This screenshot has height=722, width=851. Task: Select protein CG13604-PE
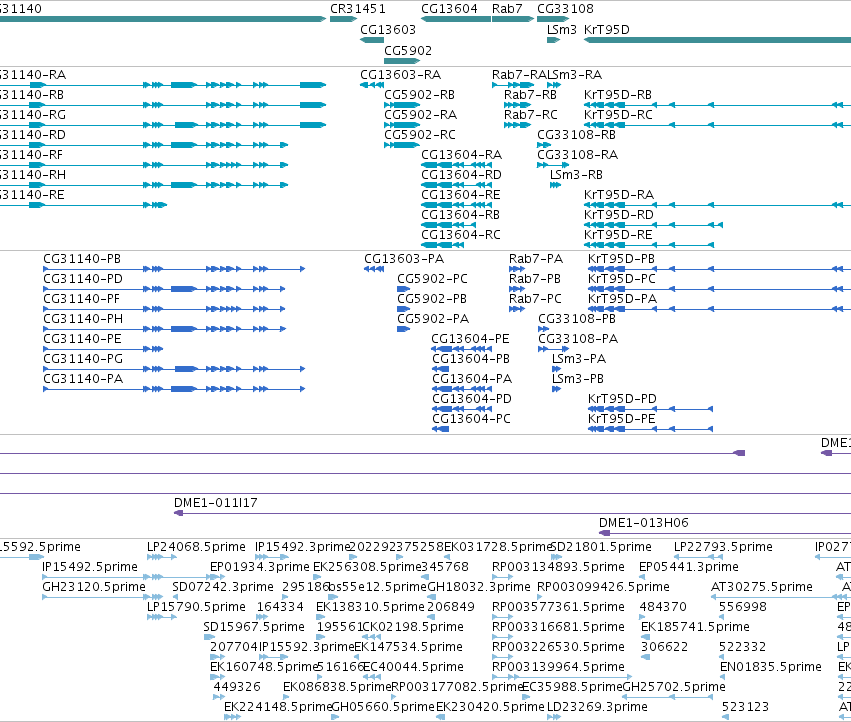(470, 339)
